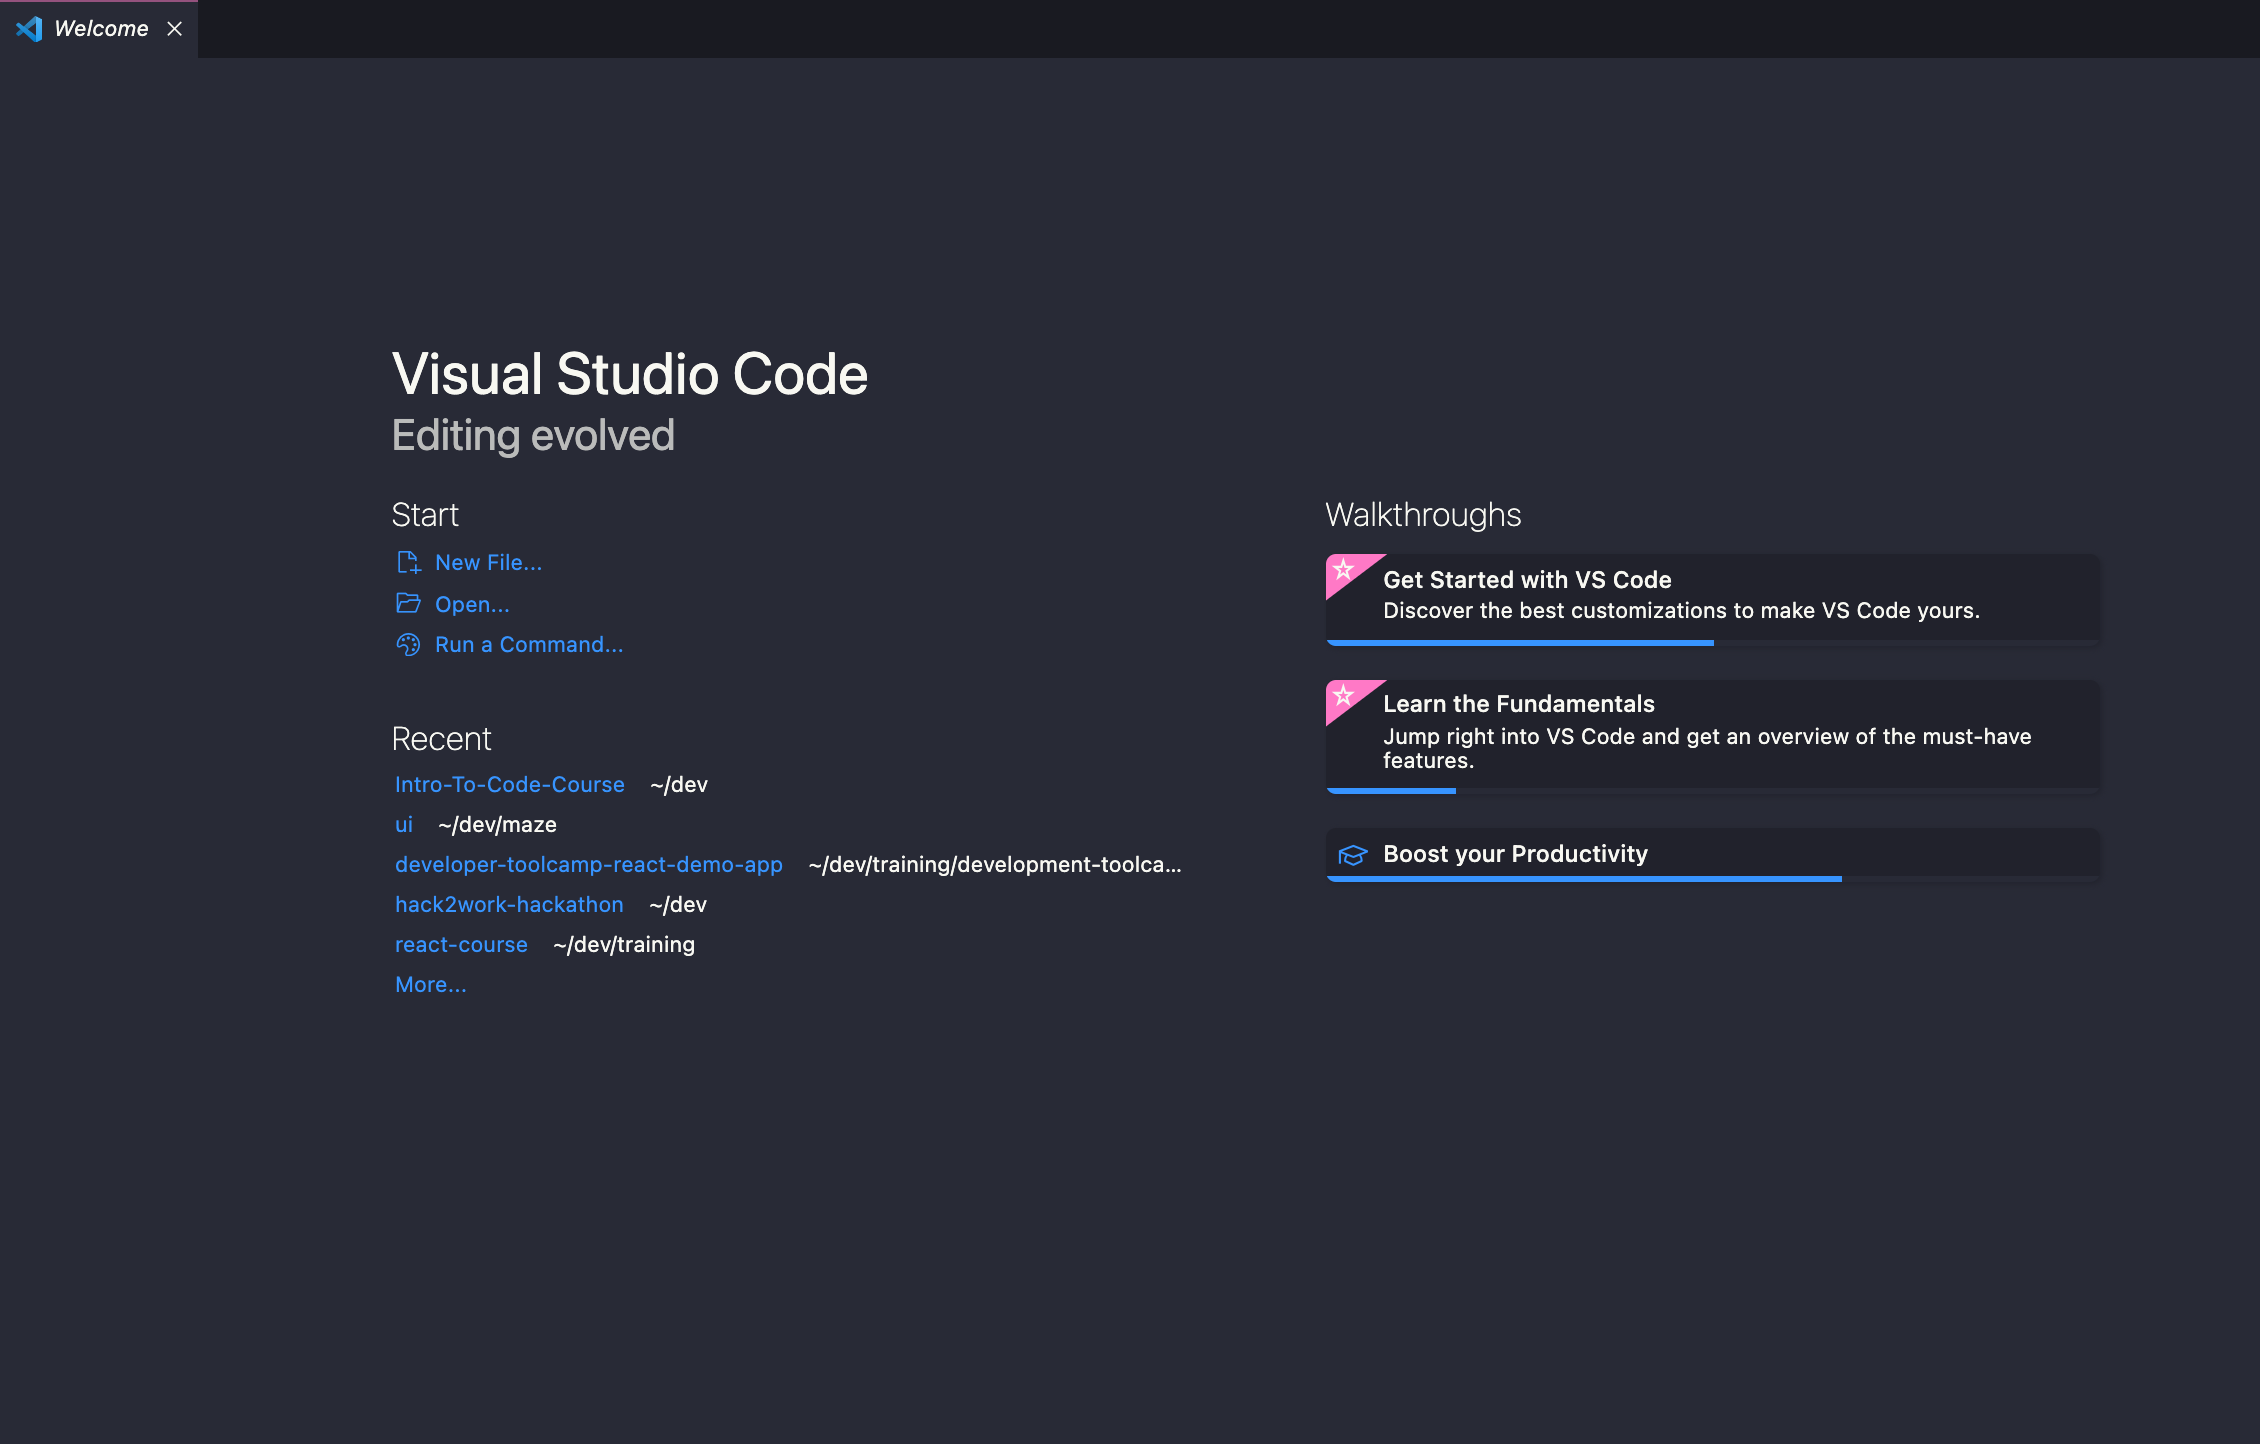This screenshot has width=2260, height=1444.
Task: Open developer-toolcamp-react-demo-app project
Action: coord(588,863)
